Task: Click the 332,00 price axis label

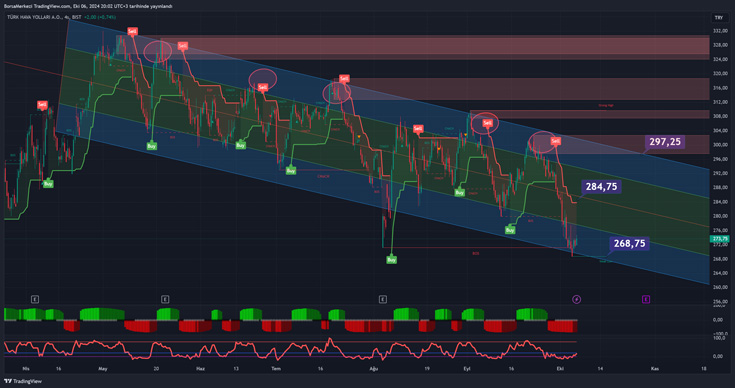Action: (720, 31)
